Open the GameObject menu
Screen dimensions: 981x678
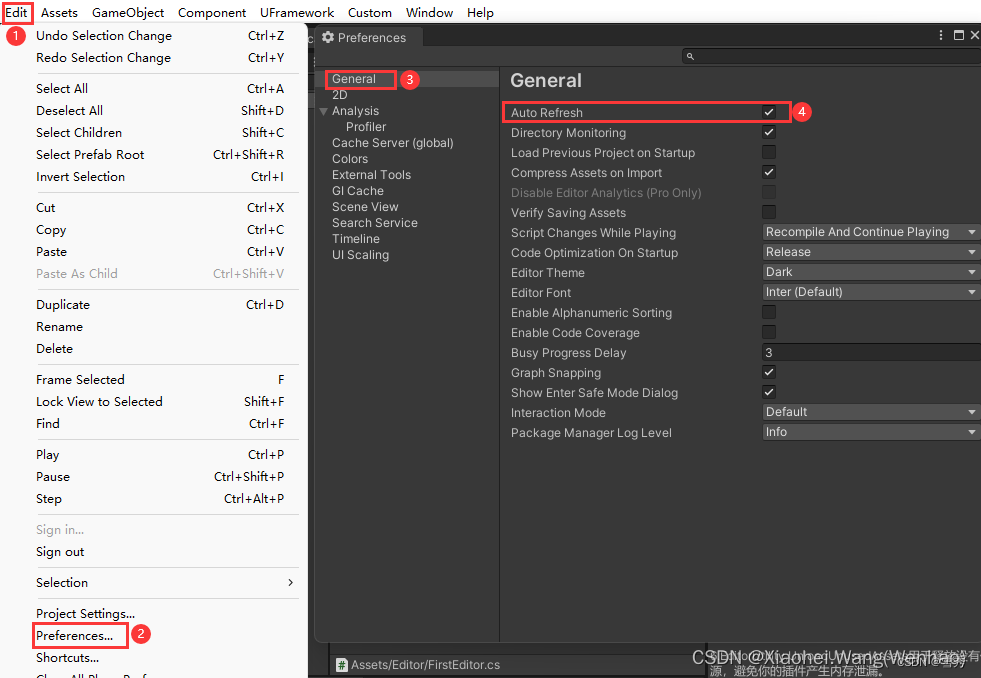(128, 13)
